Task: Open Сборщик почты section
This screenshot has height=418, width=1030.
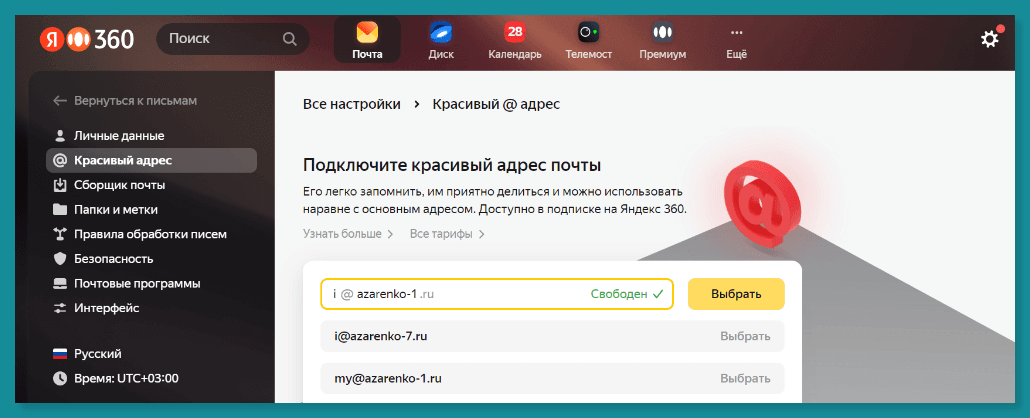Action: pos(108,185)
